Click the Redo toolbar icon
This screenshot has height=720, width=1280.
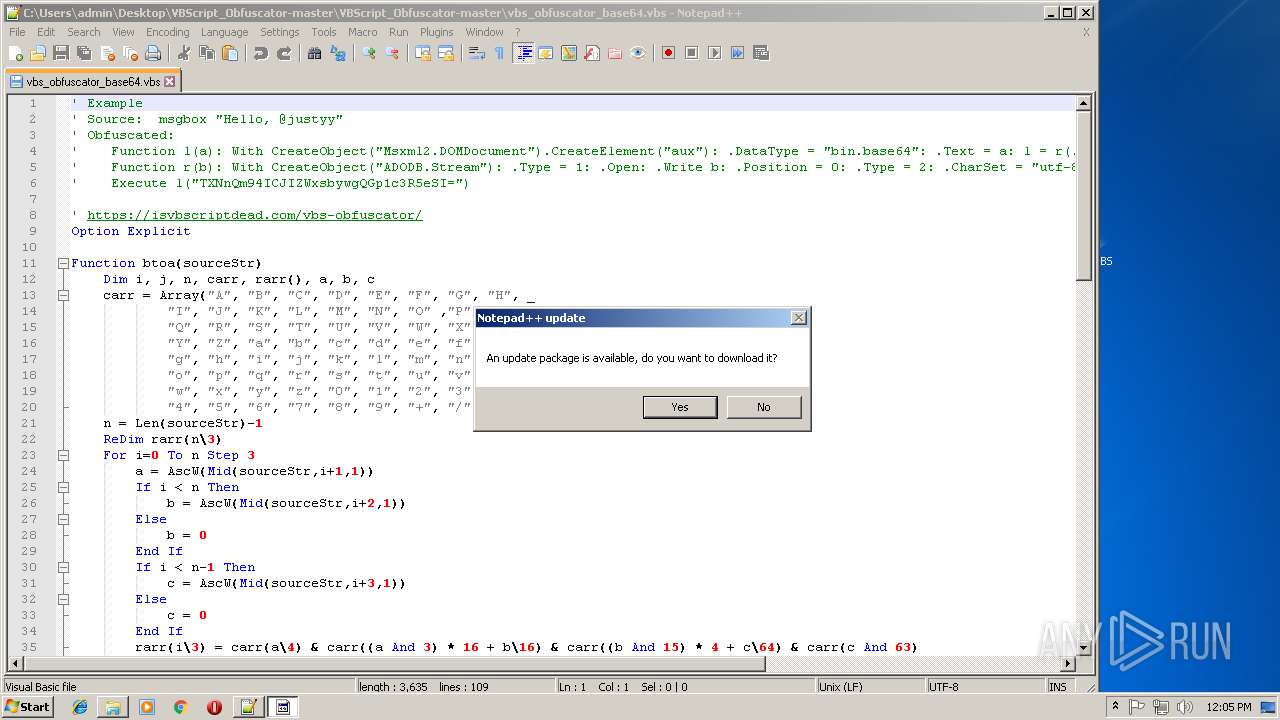[284, 53]
